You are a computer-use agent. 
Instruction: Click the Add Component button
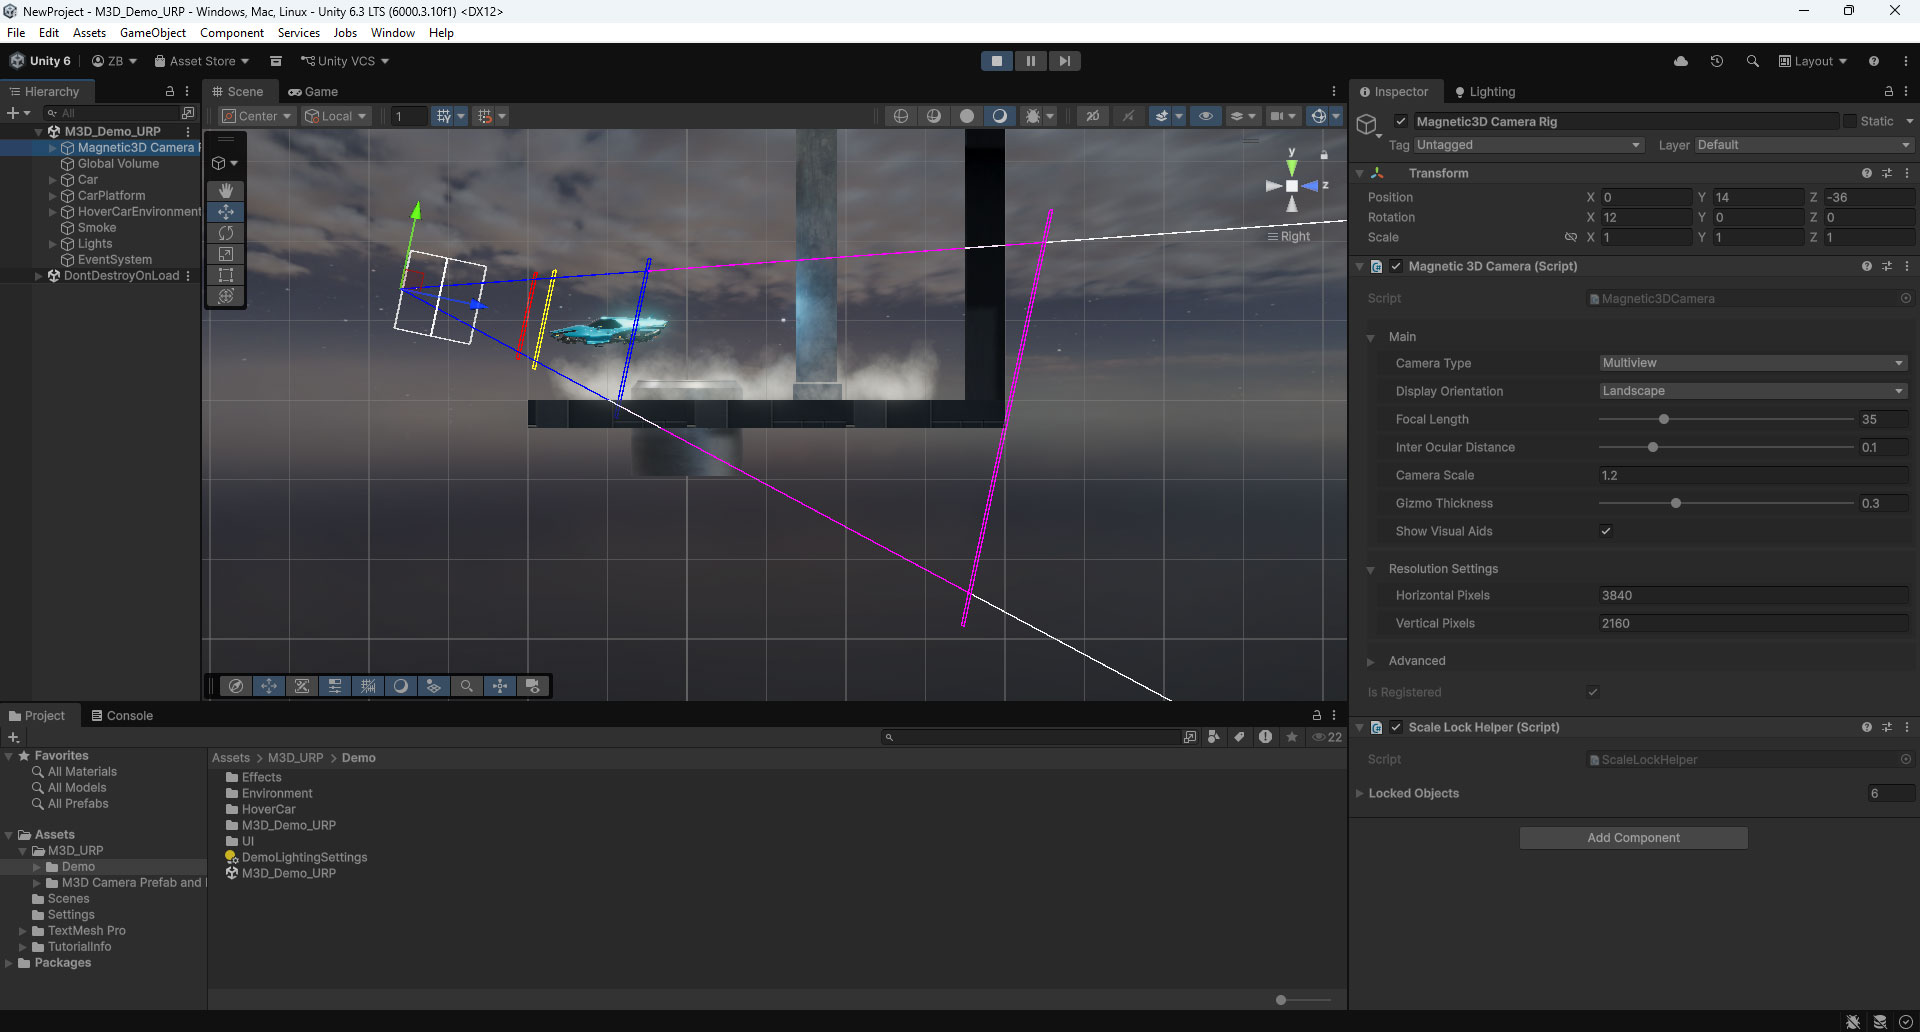point(1633,837)
